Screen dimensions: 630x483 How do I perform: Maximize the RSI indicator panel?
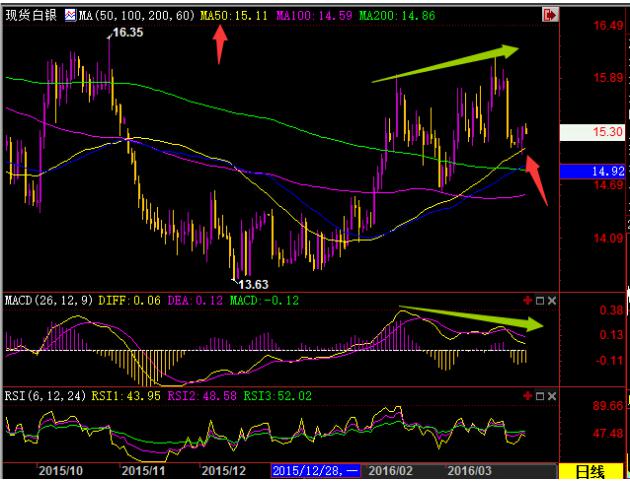tap(539, 396)
